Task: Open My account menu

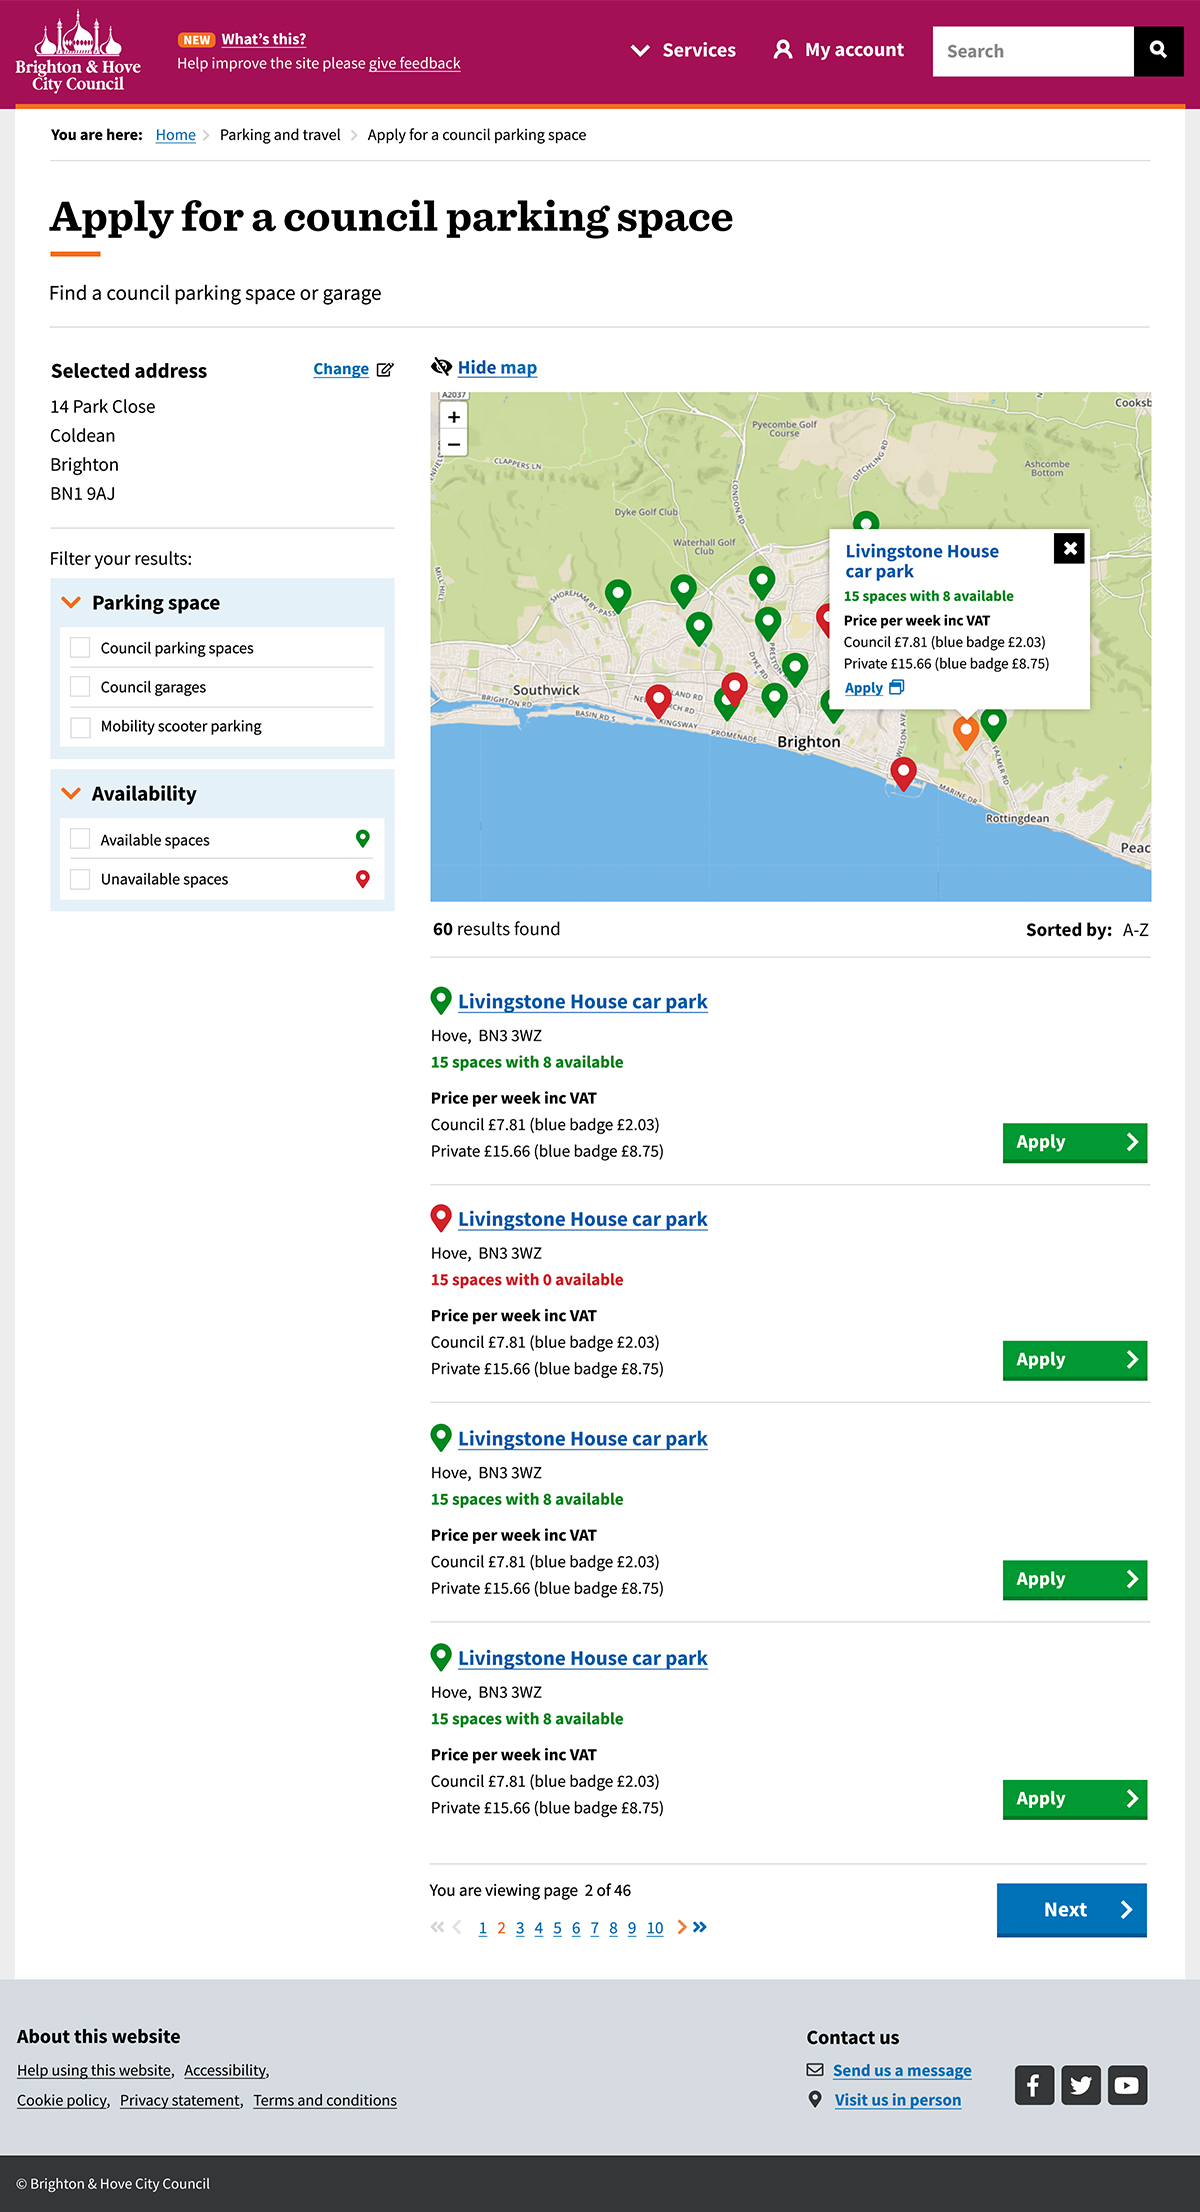Action: (839, 50)
